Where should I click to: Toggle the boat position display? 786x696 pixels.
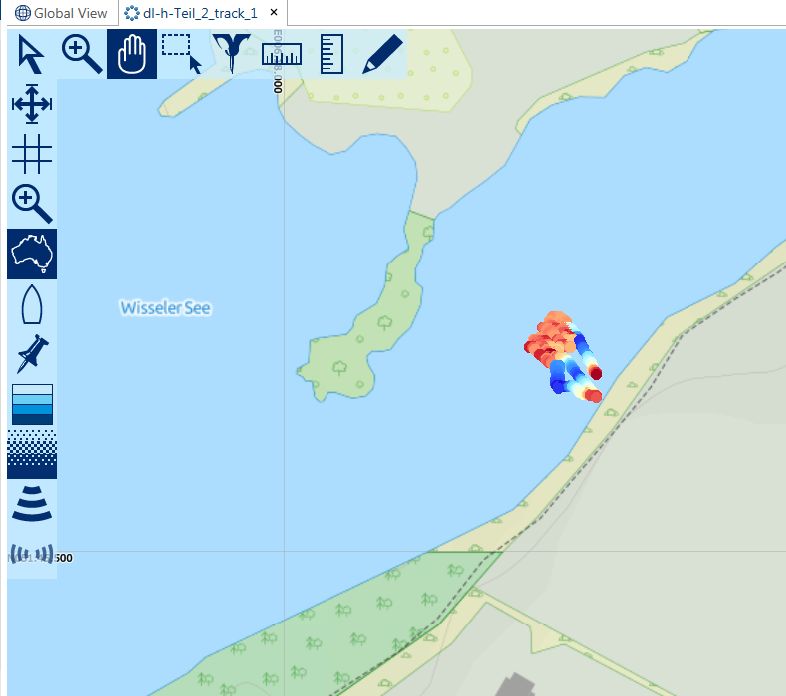(x=32, y=304)
